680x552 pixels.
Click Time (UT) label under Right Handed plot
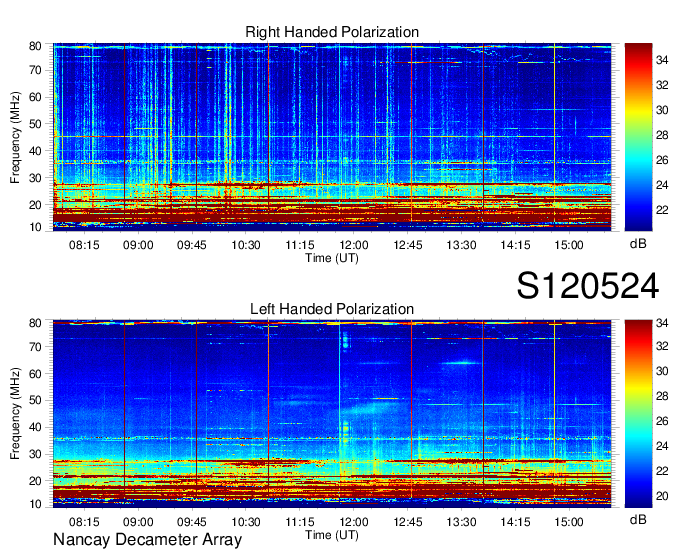coord(332,258)
